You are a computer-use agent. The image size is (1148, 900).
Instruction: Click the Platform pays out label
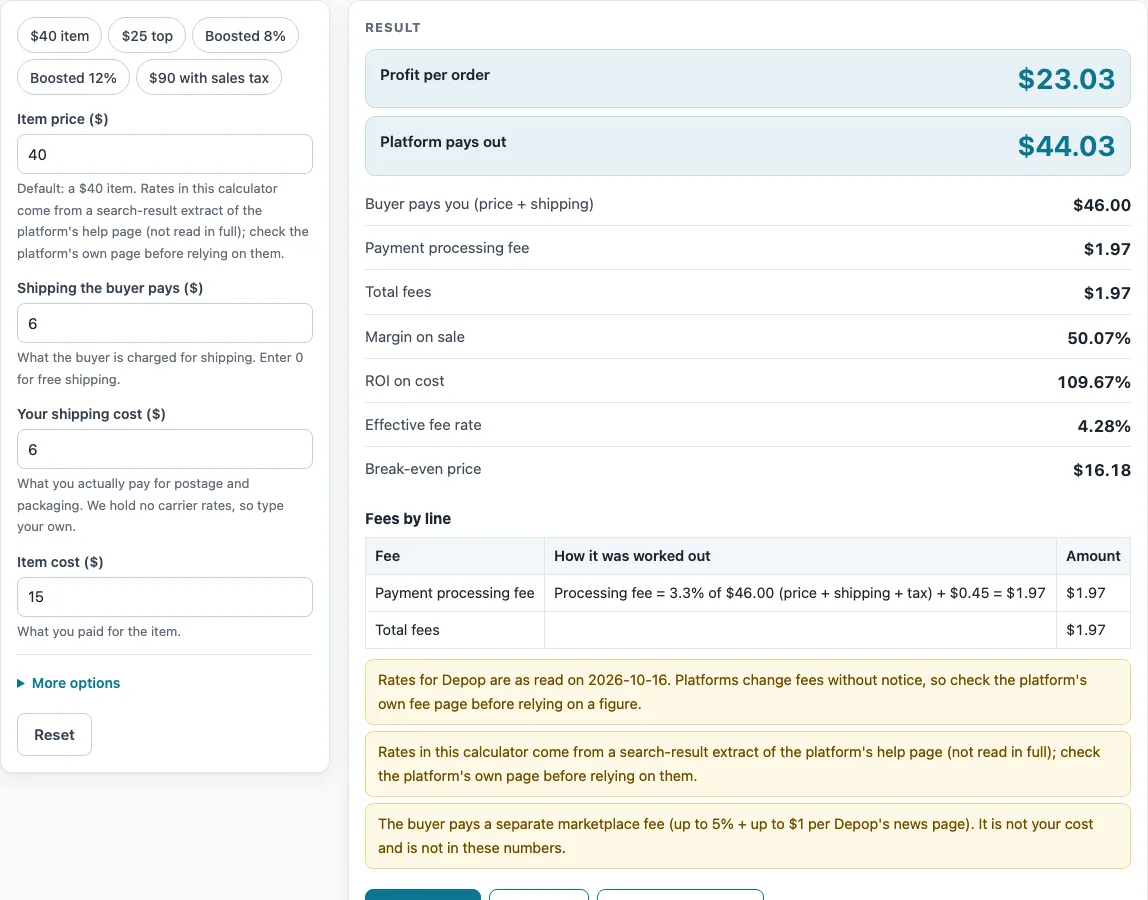point(443,142)
